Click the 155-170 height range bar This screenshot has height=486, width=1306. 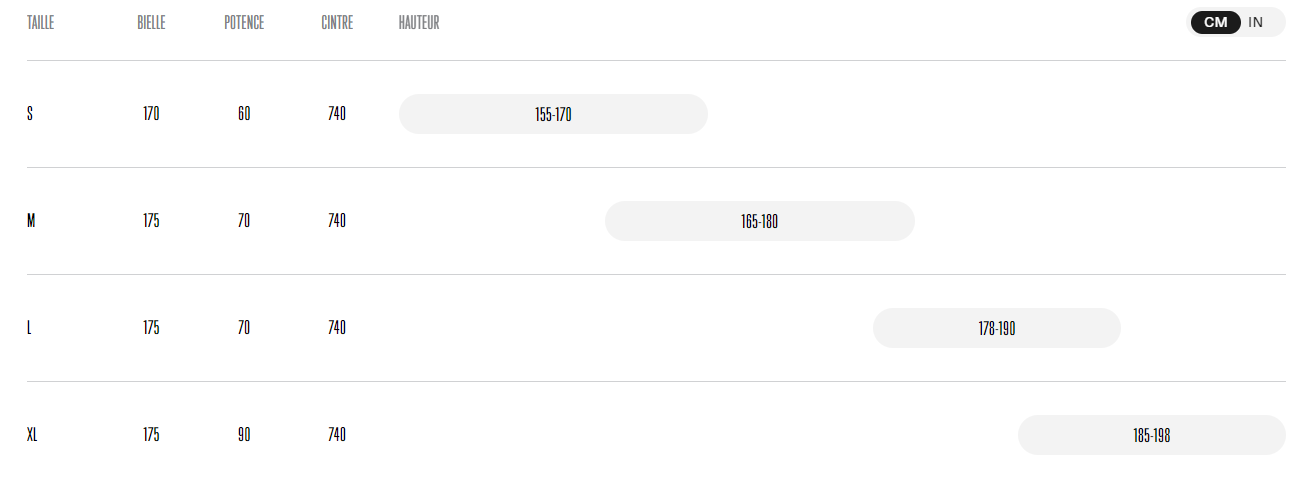(553, 114)
